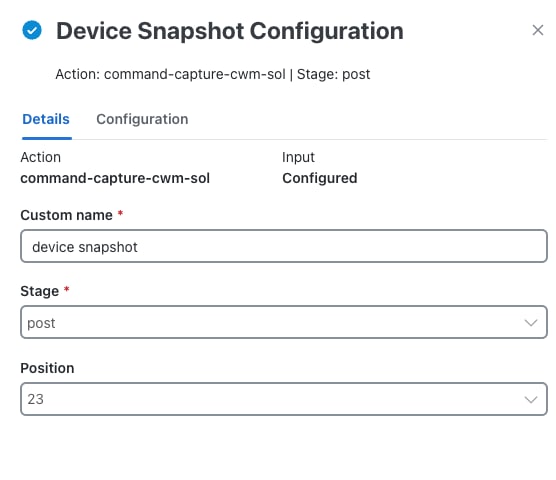The width and height of the screenshot is (556, 480).
Task: Click the Stage field label
Action: [40, 291]
